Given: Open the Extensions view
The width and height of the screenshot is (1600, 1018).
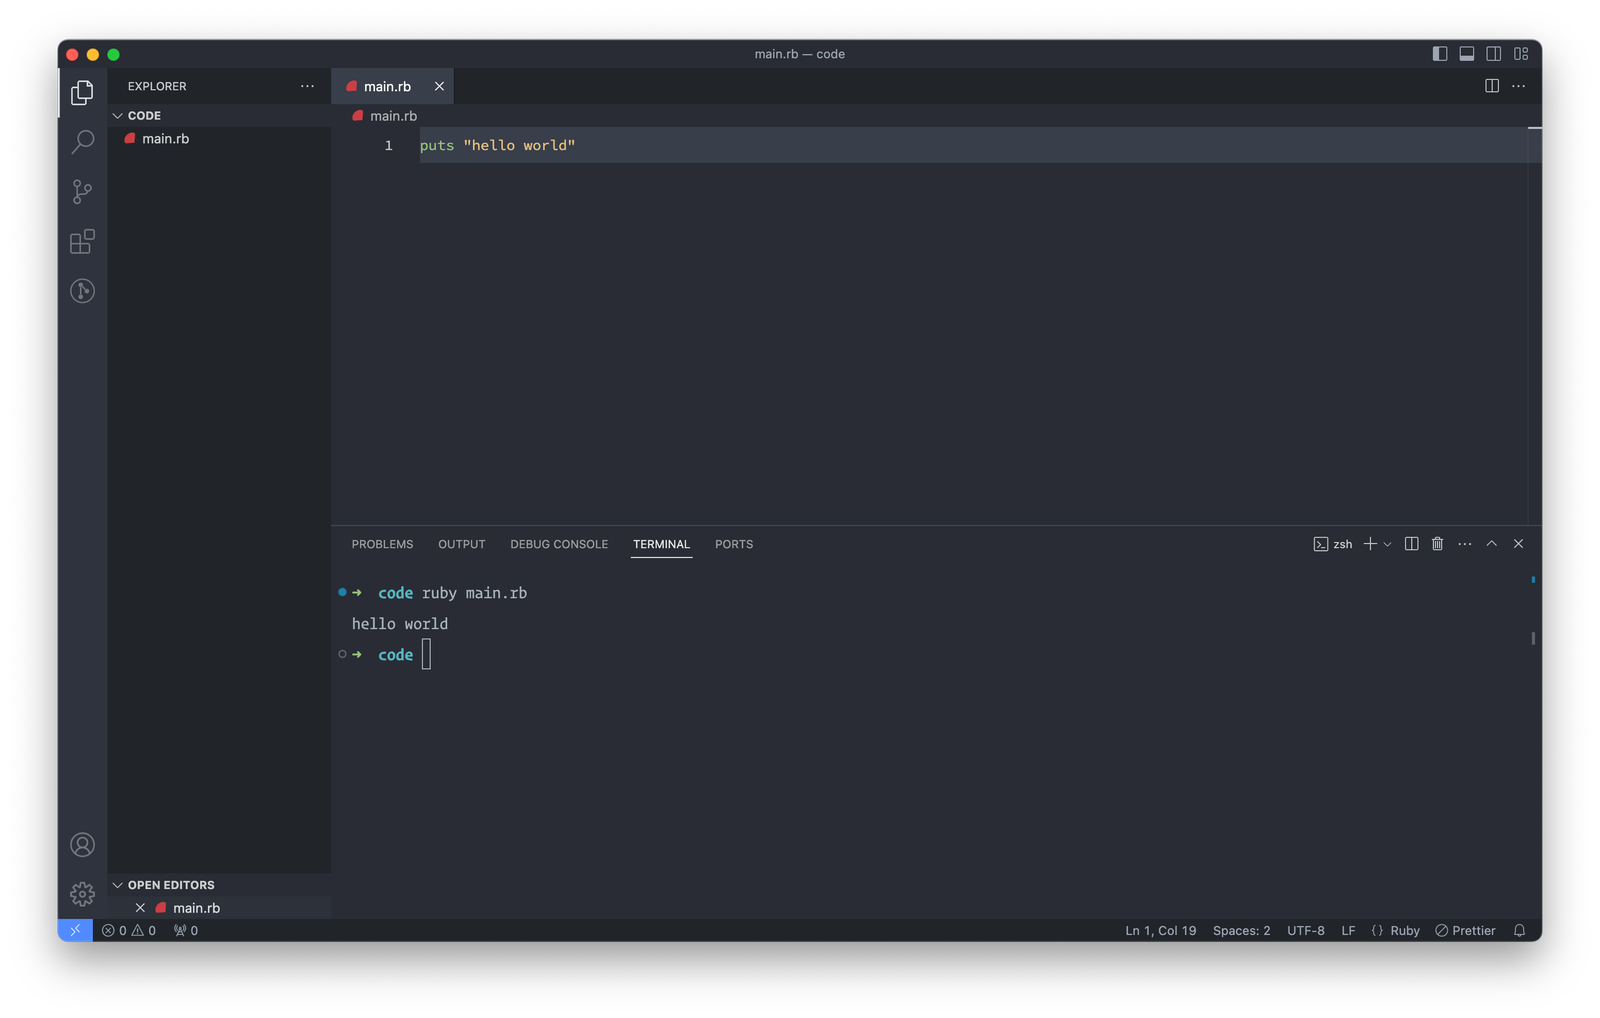Looking at the screenshot, I should click(x=82, y=242).
